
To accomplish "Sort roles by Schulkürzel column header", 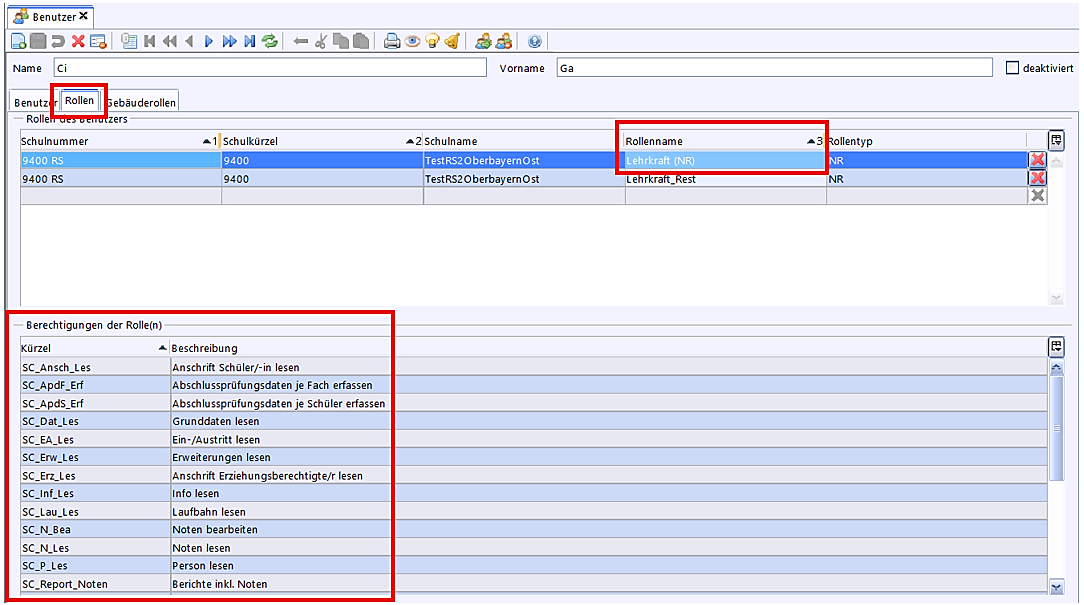I will pyautogui.click(x=322, y=141).
